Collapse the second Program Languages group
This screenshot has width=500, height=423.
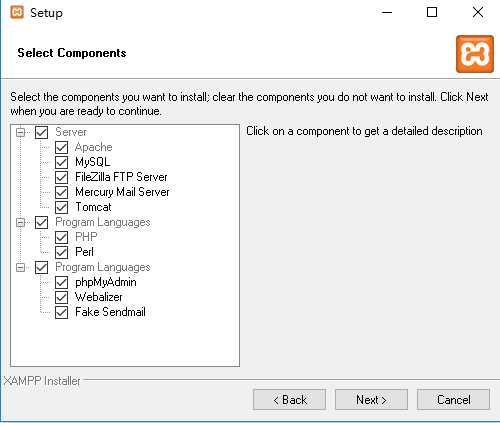pyautogui.click(x=20, y=267)
